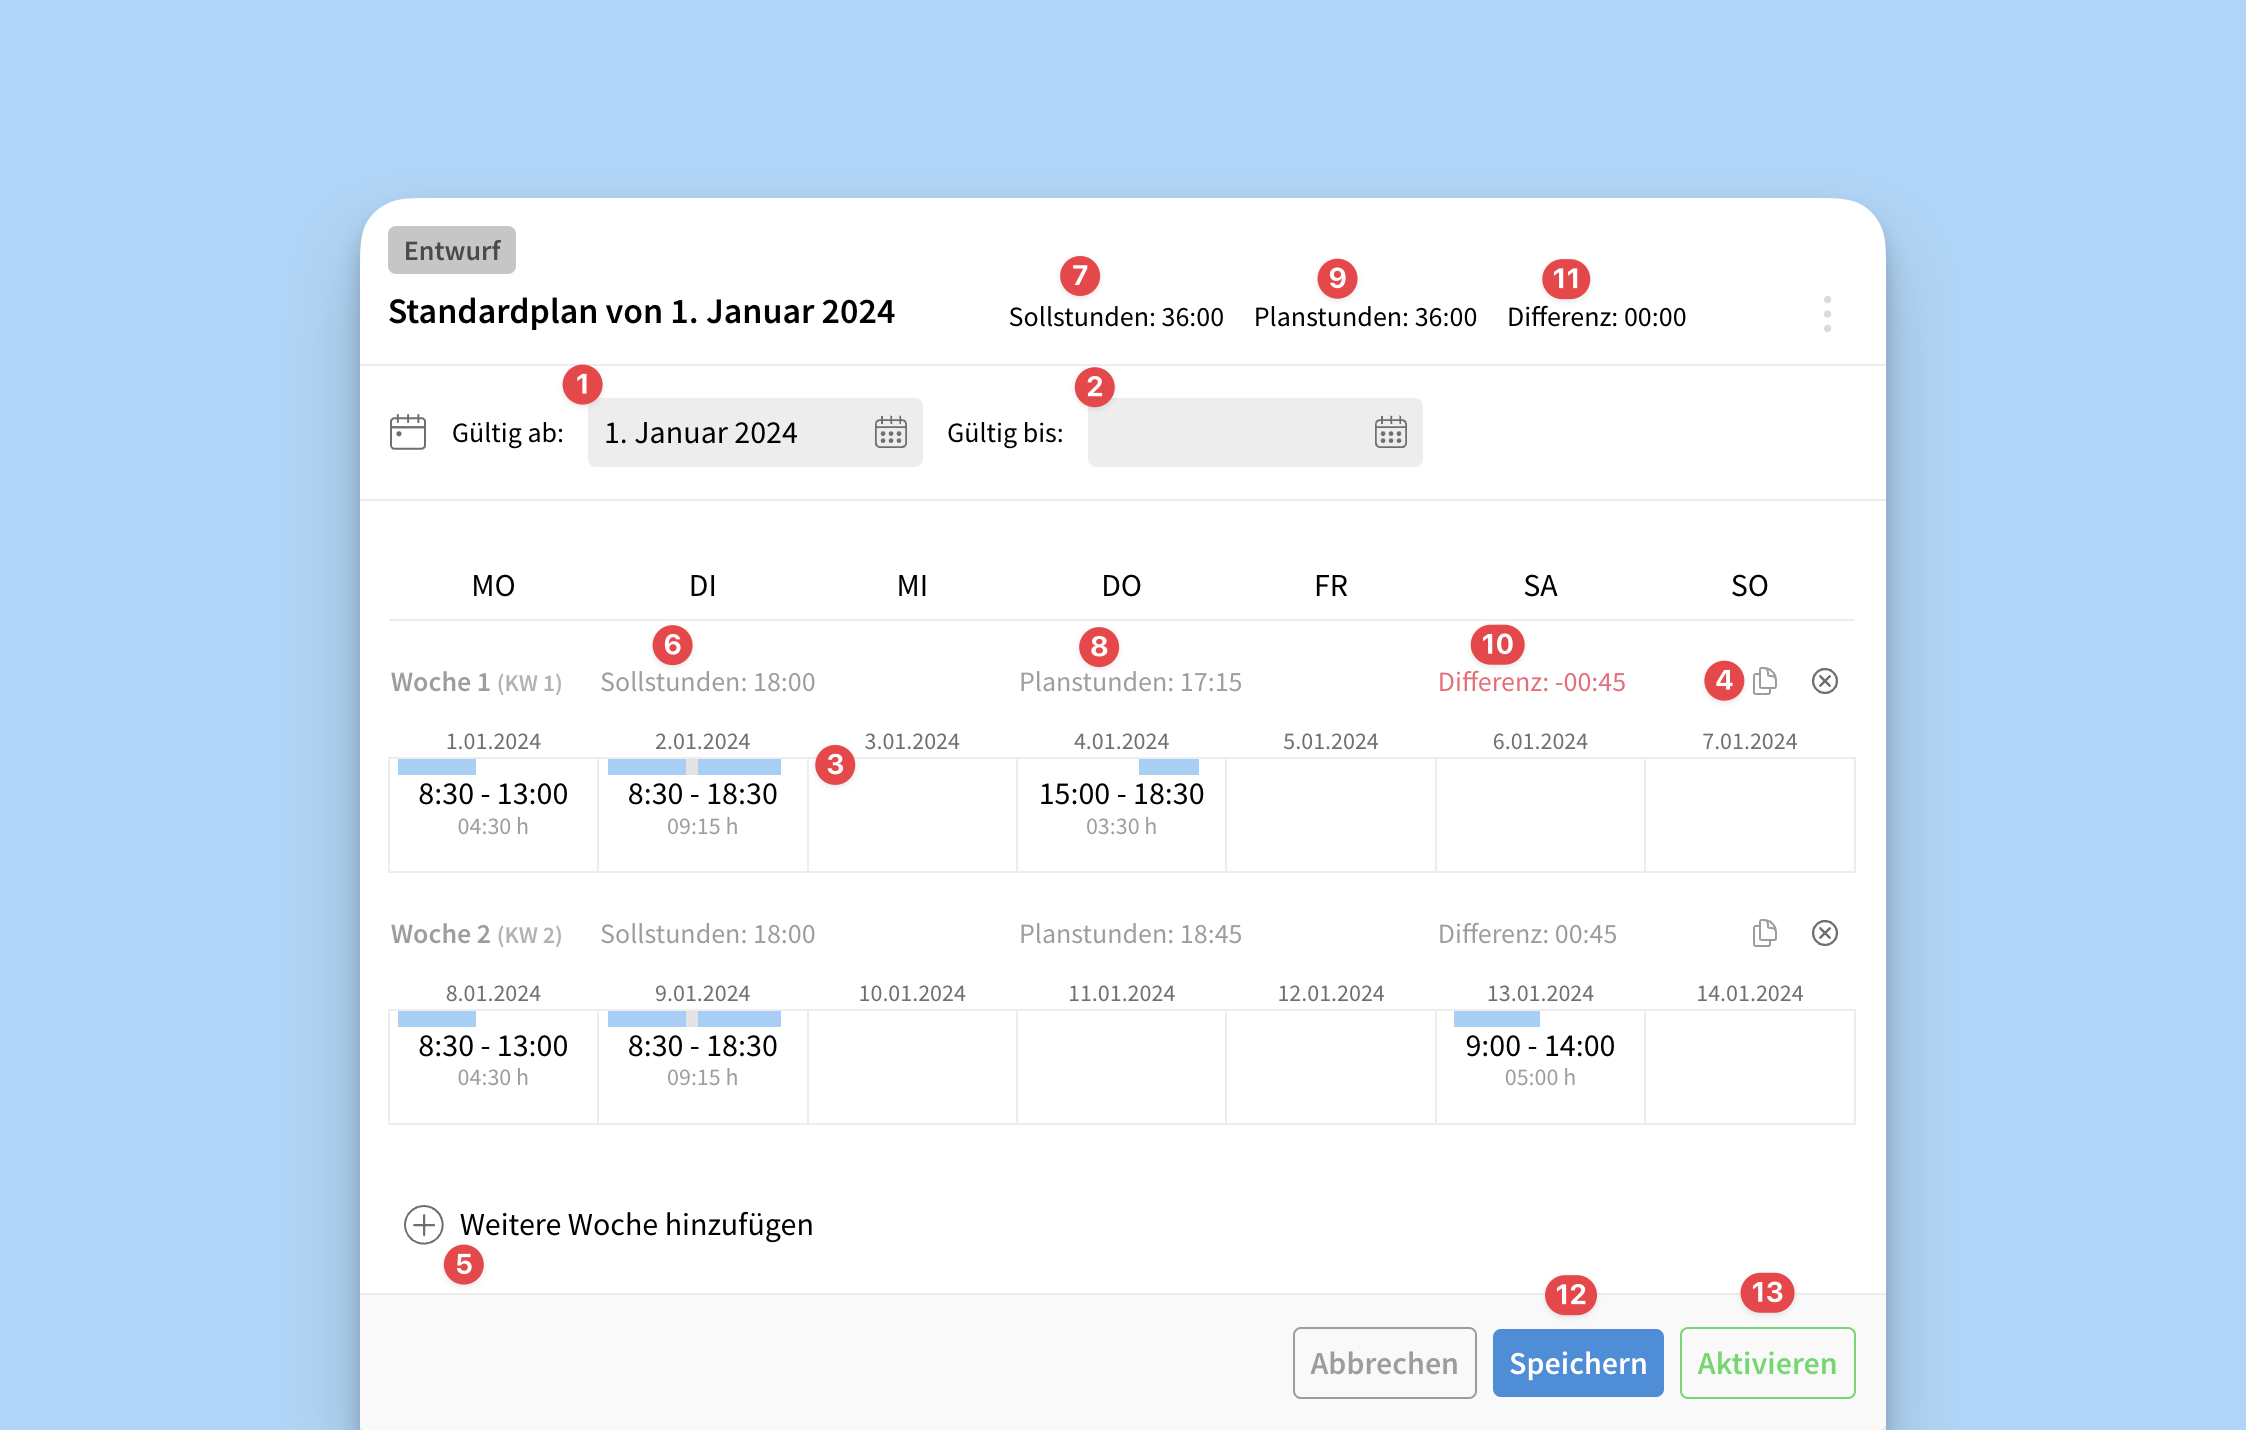The width and height of the screenshot is (2246, 1430).
Task: Copy Woche 1 using duplicate icon
Action: click(x=1765, y=681)
